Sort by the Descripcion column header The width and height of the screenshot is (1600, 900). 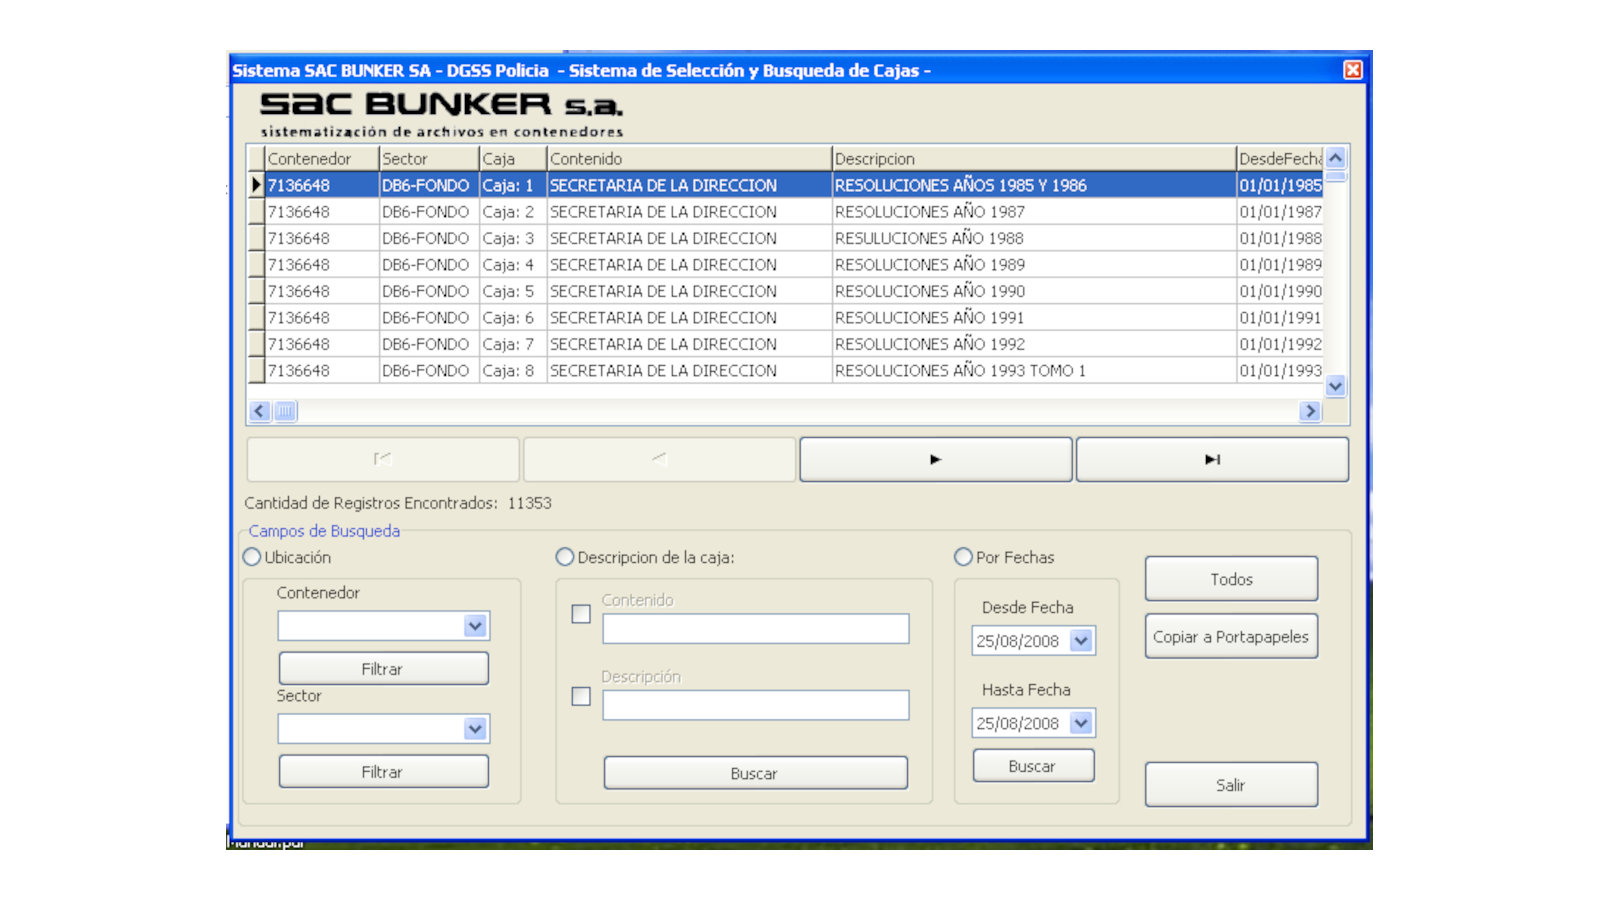1032,159
